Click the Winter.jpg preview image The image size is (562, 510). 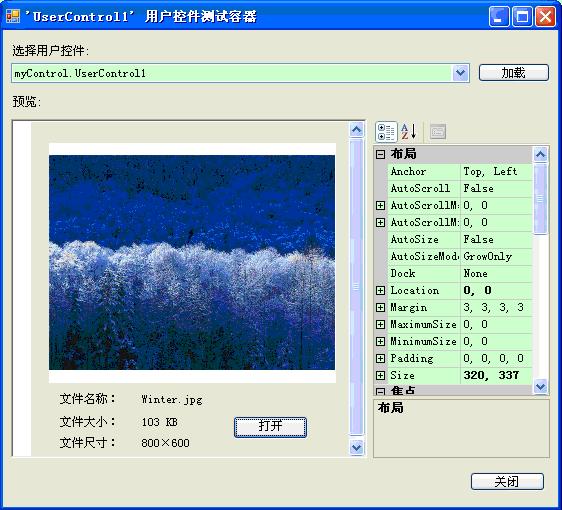tap(192, 262)
